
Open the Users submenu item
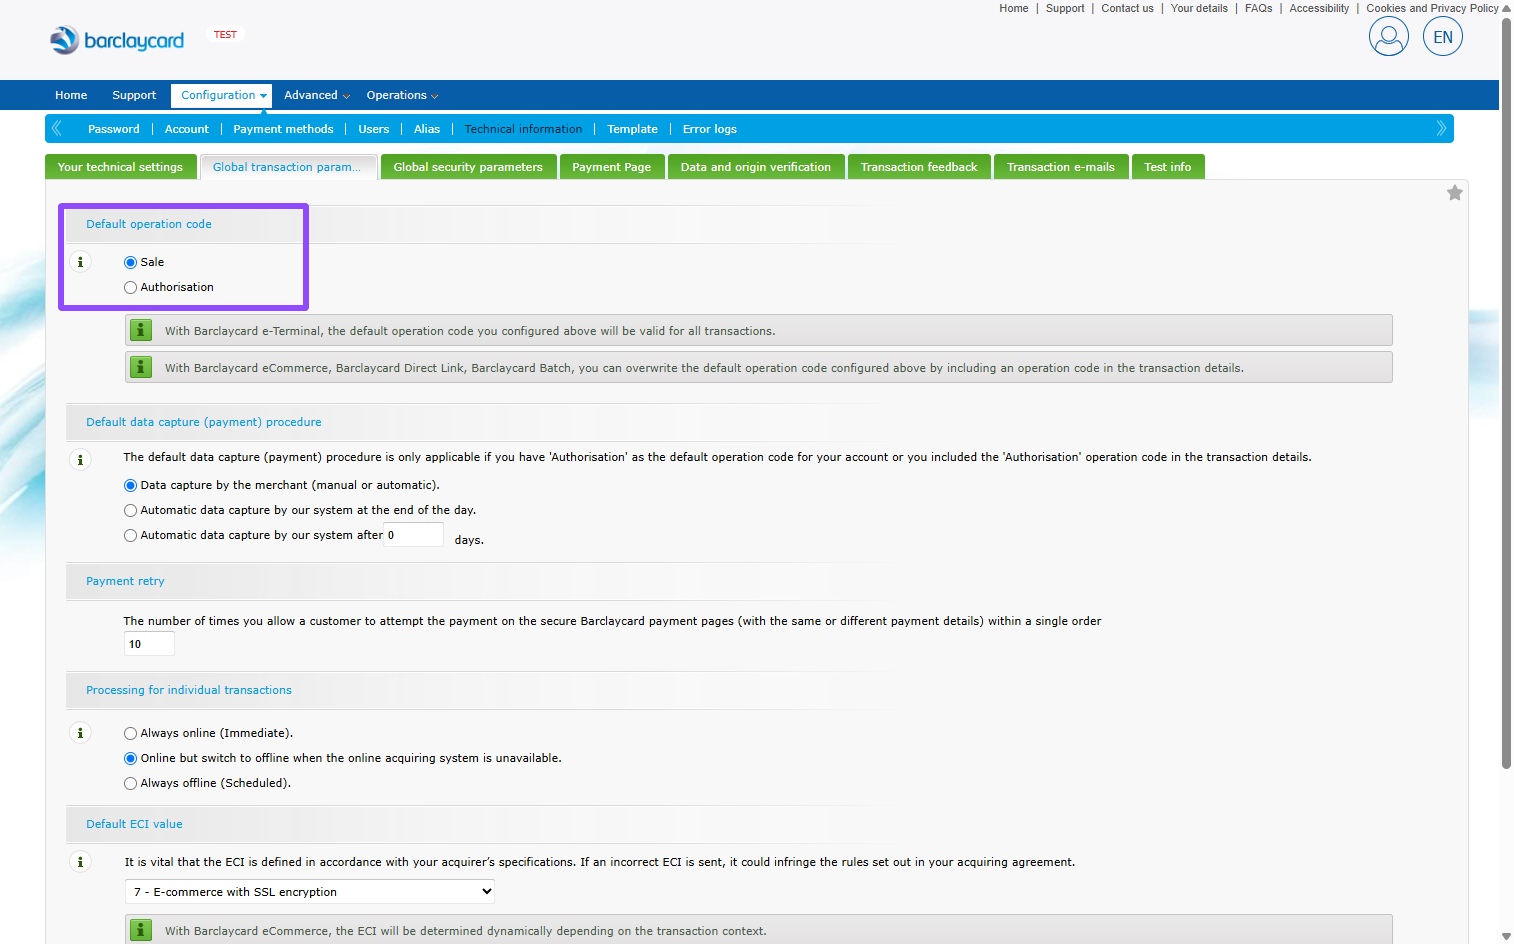374,129
